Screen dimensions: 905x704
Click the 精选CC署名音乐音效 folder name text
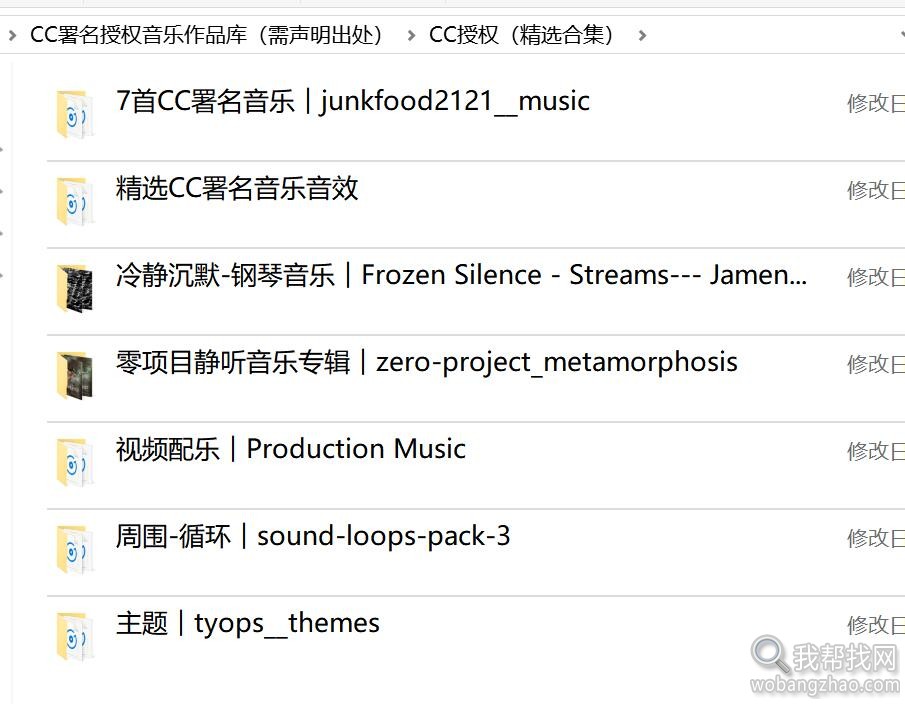237,189
